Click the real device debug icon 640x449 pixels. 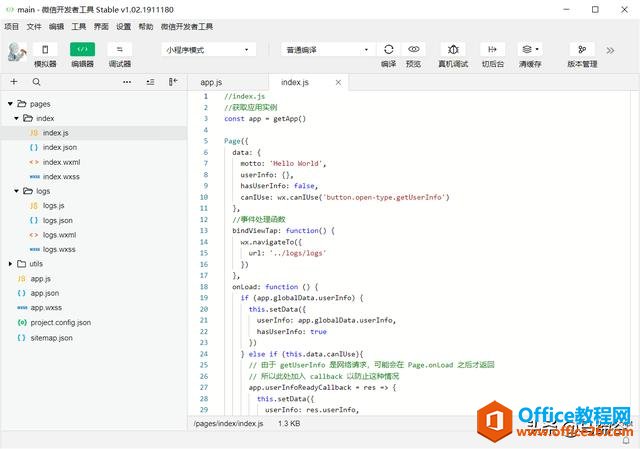click(x=453, y=49)
